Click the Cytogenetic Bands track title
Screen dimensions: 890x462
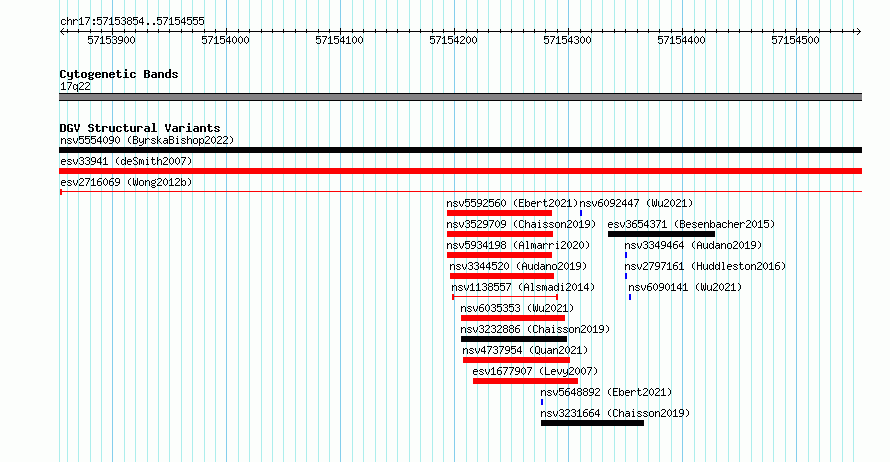119,74
